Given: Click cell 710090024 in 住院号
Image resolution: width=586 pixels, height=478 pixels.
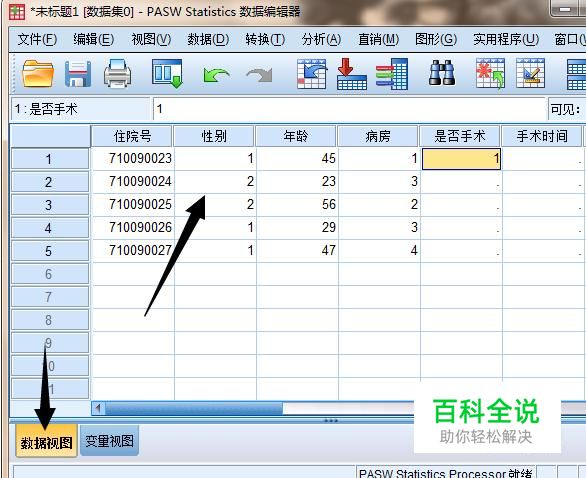Looking at the screenshot, I should 133,182.
